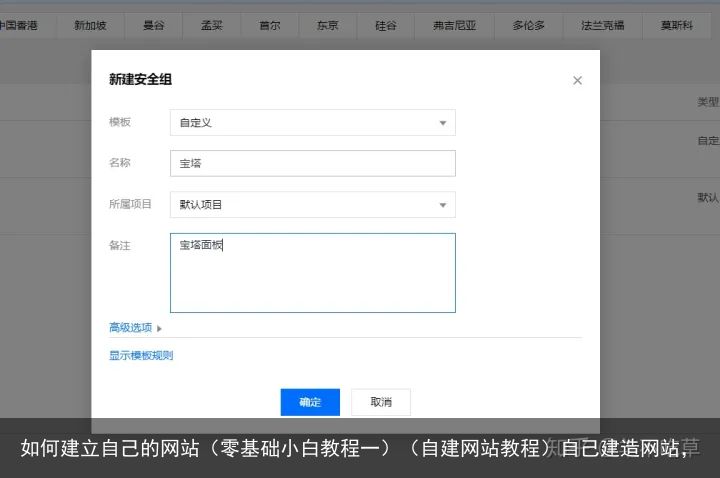Click the 所属项目 dropdown arrow icon
This screenshot has height=478, width=720.
[443, 205]
